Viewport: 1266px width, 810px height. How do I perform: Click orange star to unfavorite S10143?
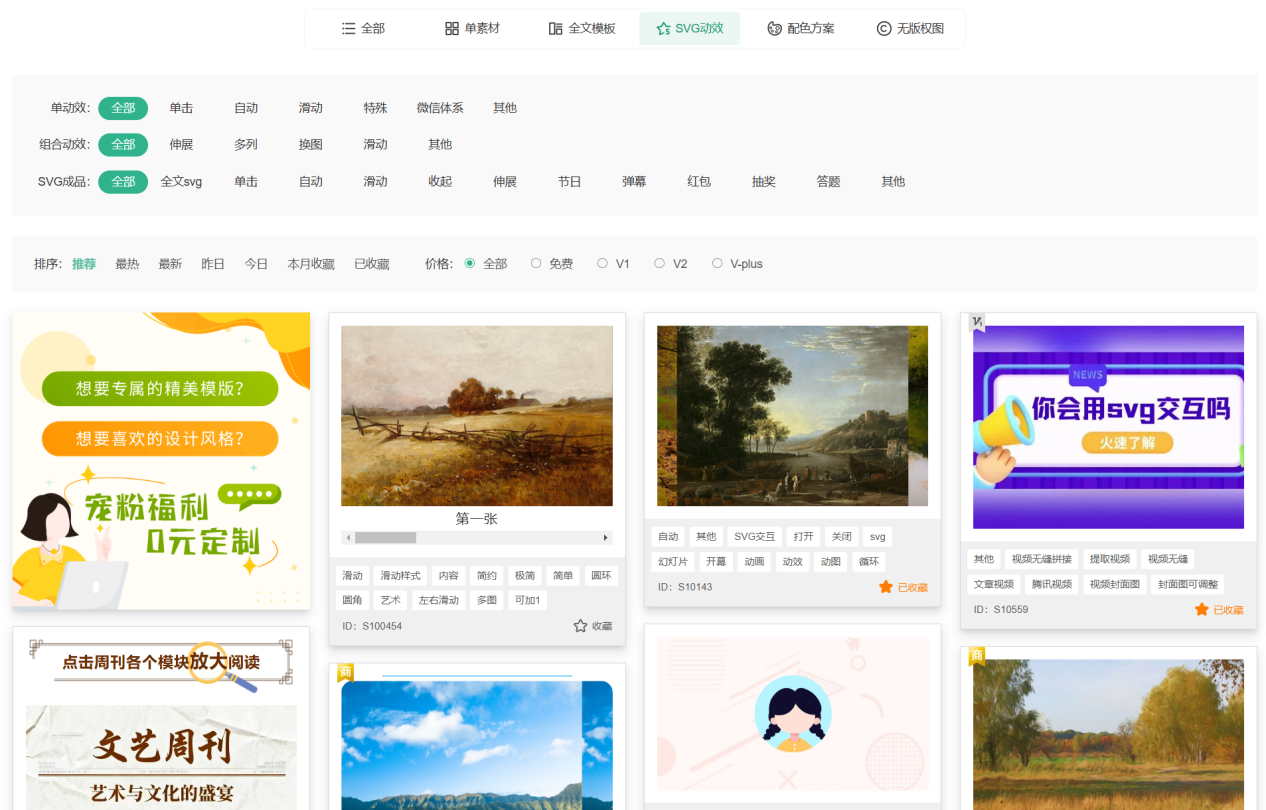(x=885, y=587)
